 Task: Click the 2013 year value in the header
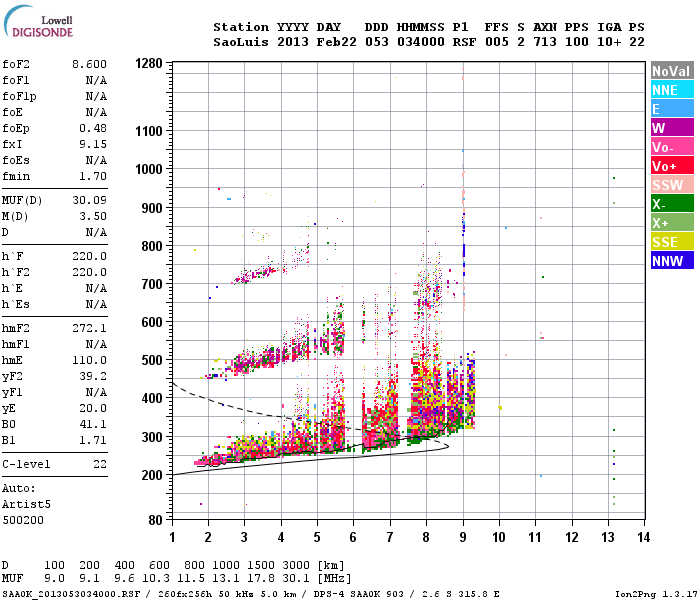coord(293,42)
